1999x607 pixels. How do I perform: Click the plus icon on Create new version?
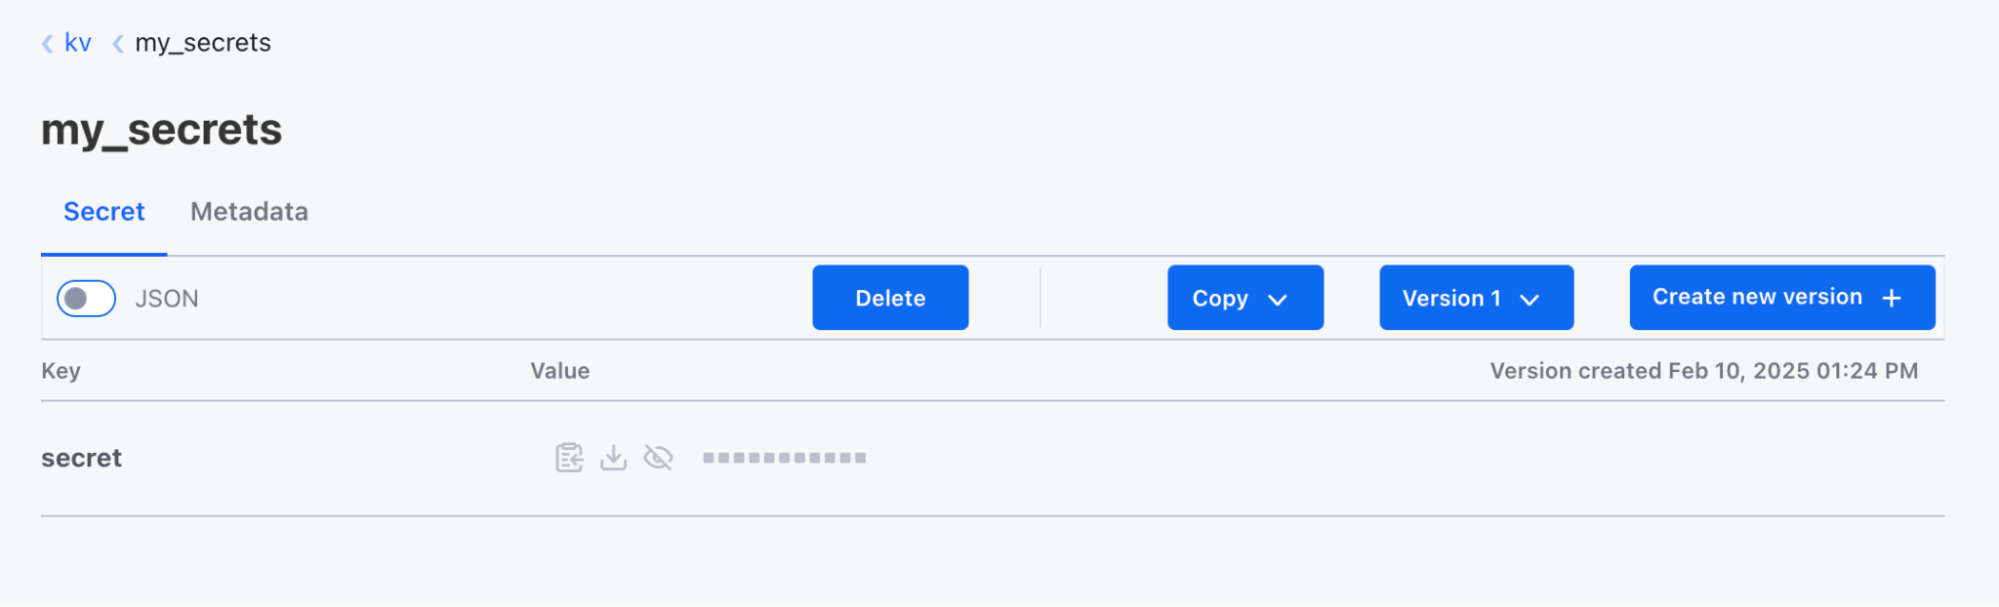pos(1893,297)
